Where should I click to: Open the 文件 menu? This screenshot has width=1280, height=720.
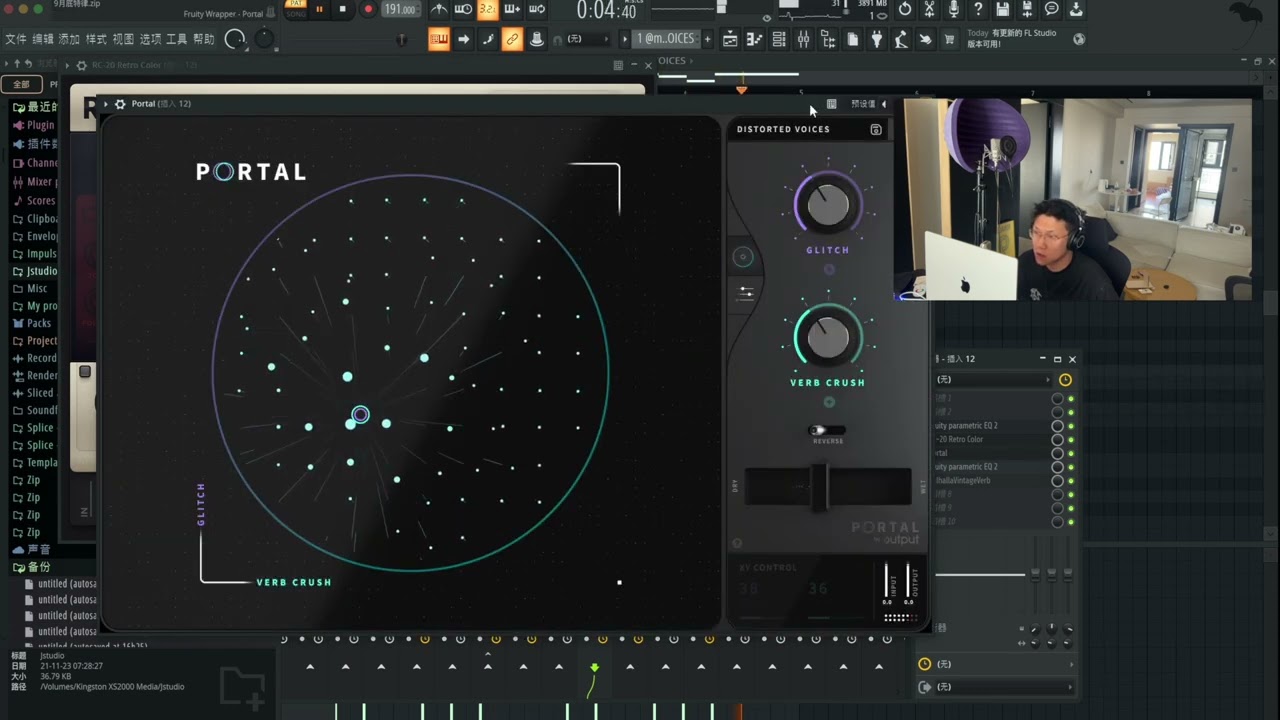coord(16,39)
